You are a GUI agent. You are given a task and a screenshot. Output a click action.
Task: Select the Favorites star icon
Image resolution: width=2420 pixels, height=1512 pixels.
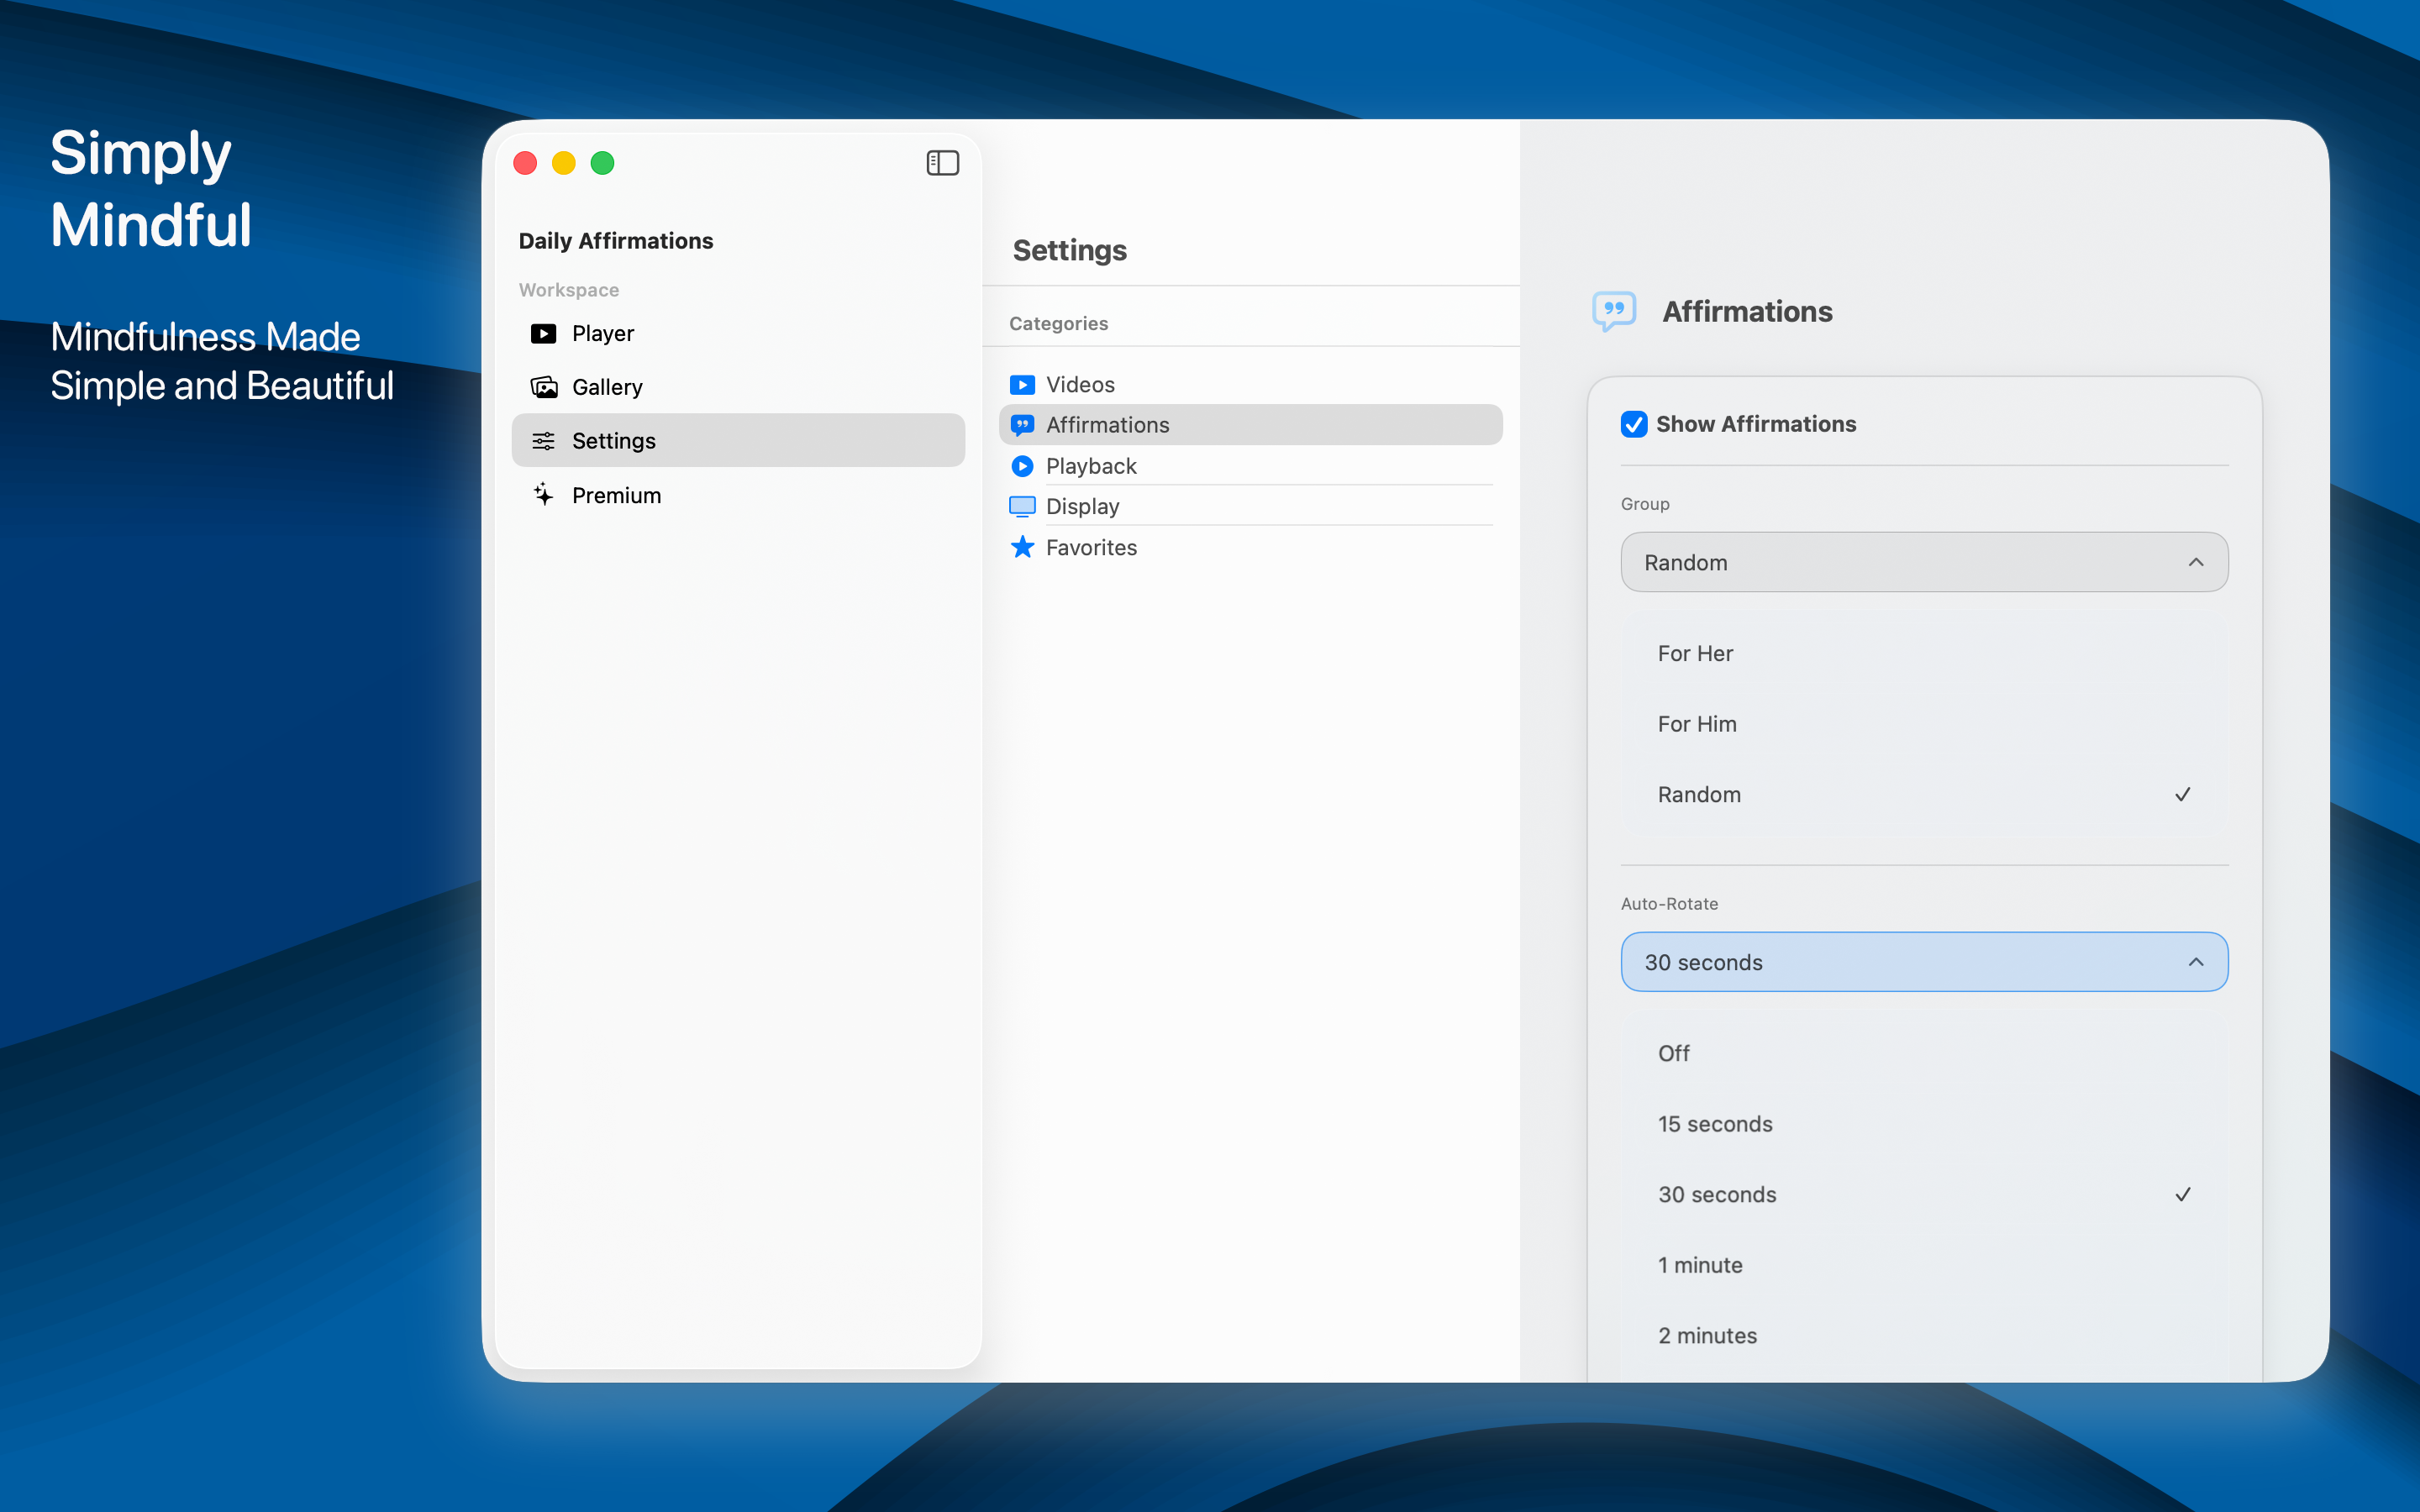point(1021,547)
